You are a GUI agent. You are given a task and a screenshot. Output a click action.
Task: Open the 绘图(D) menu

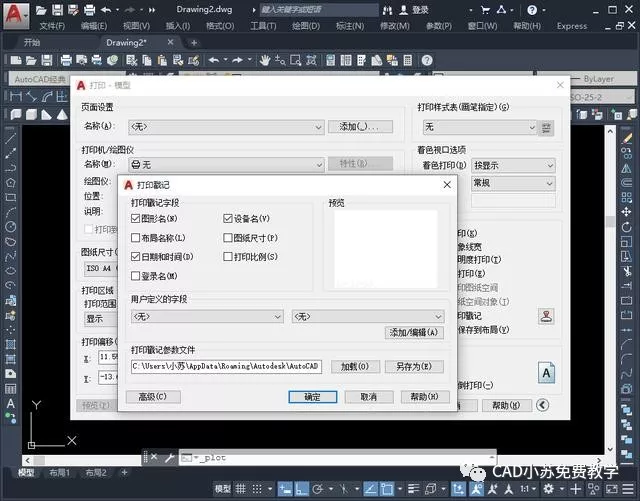pyautogui.click(x=306, y=26)
